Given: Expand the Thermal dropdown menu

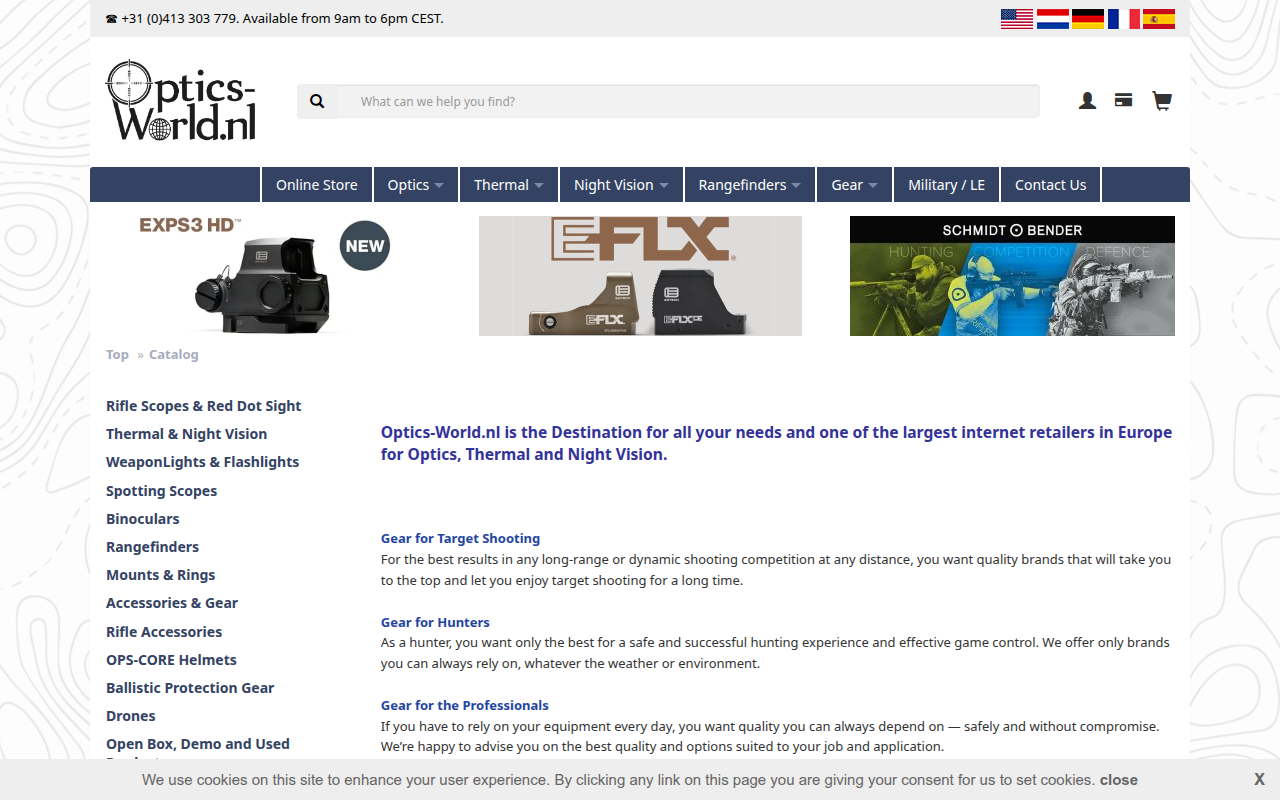Looking at the screenshot, I should tap(509, 185).
